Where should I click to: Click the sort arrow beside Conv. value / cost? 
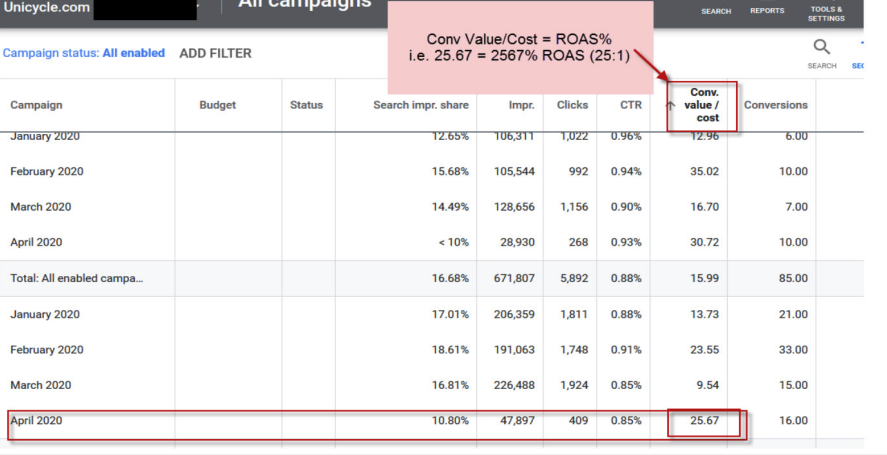click(670, 105)
